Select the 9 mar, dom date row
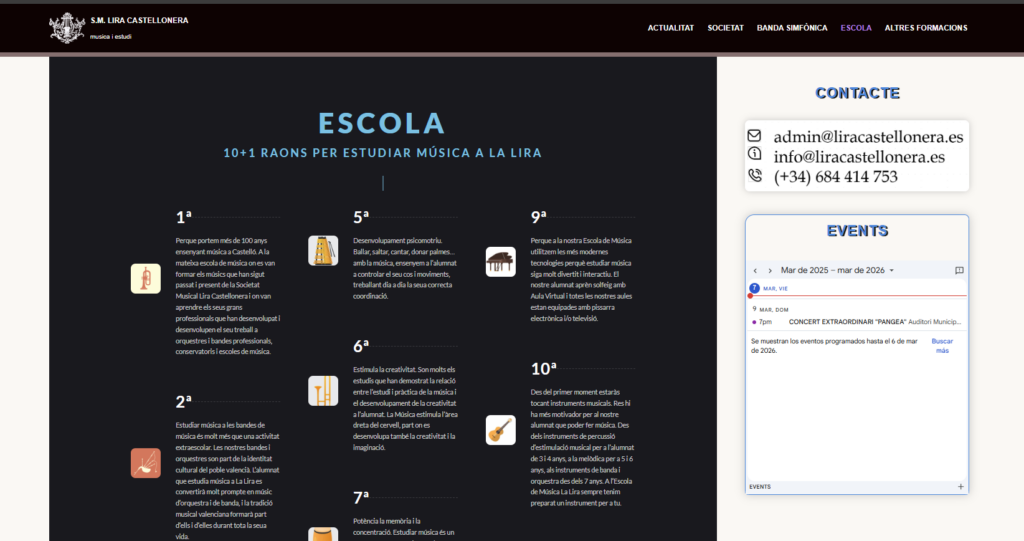The width and height of the screenshot is (1024, 541). coord(771,309)
